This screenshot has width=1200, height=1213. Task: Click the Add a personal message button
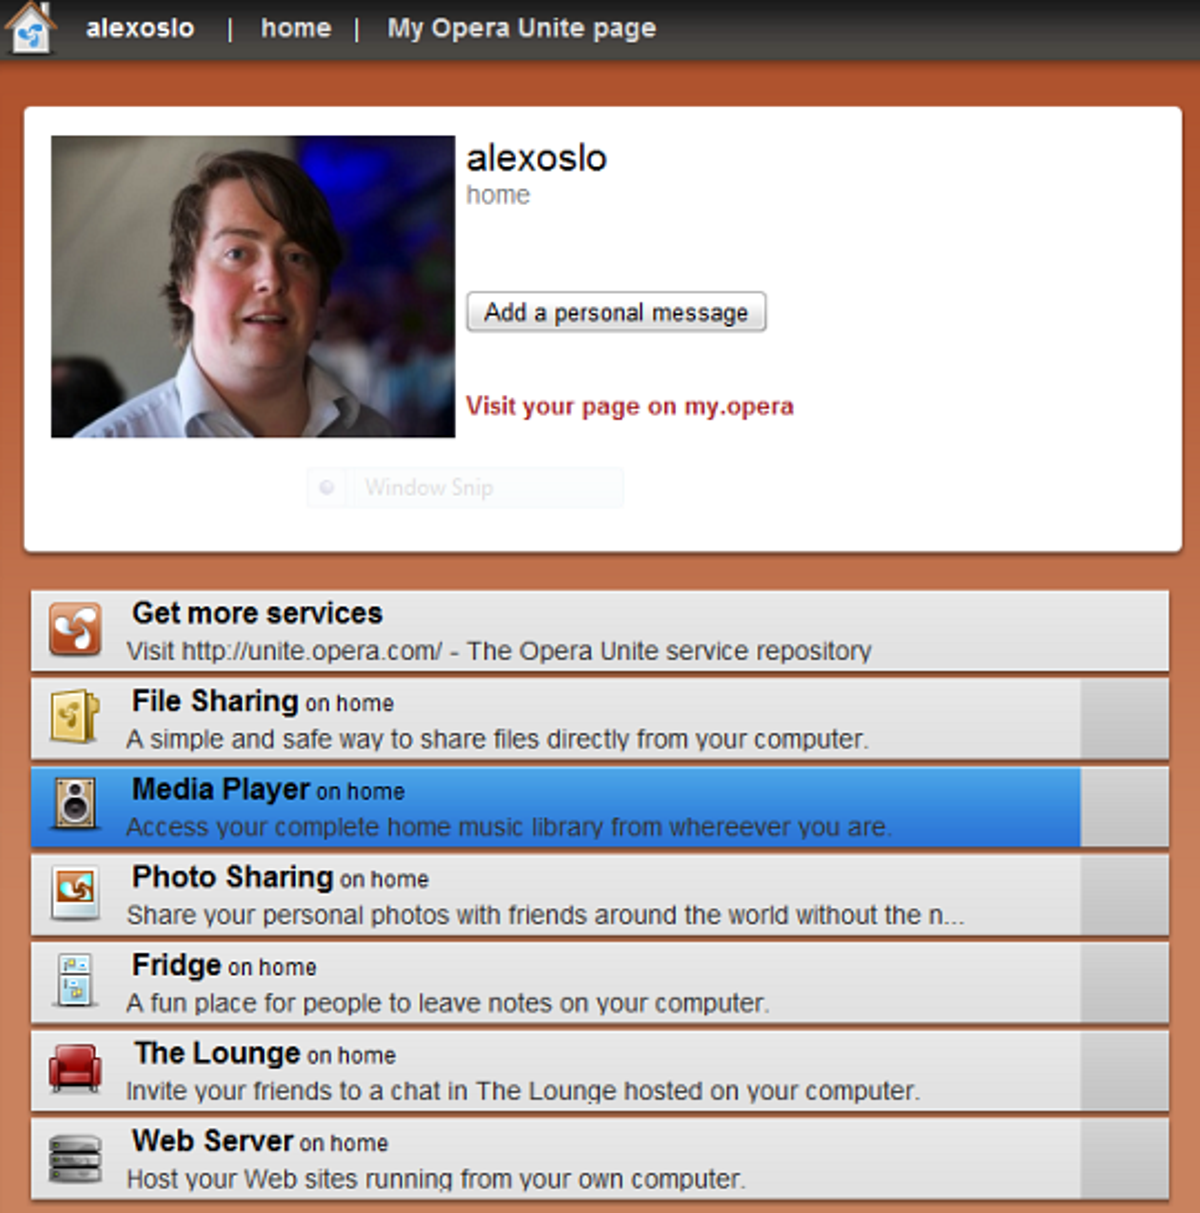point(615,312)
